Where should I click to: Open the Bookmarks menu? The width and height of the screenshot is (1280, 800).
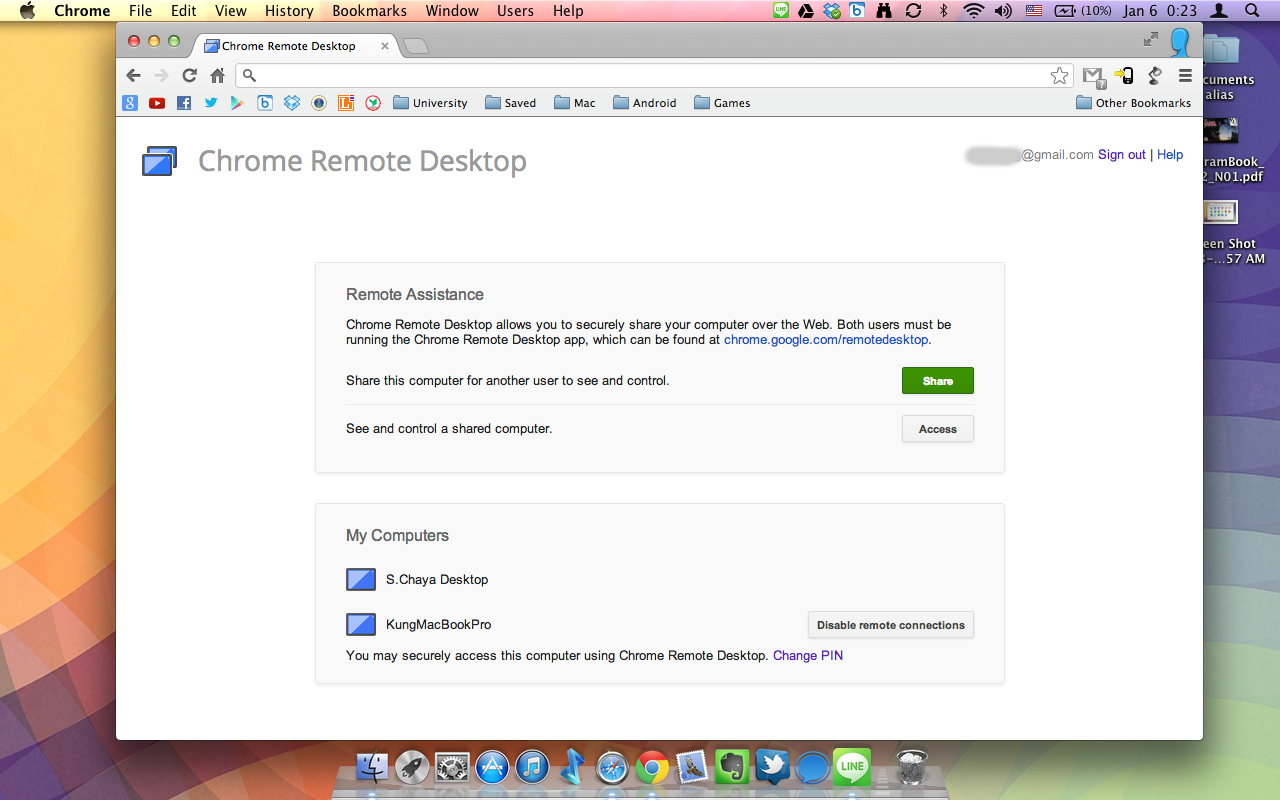(370, 11)
